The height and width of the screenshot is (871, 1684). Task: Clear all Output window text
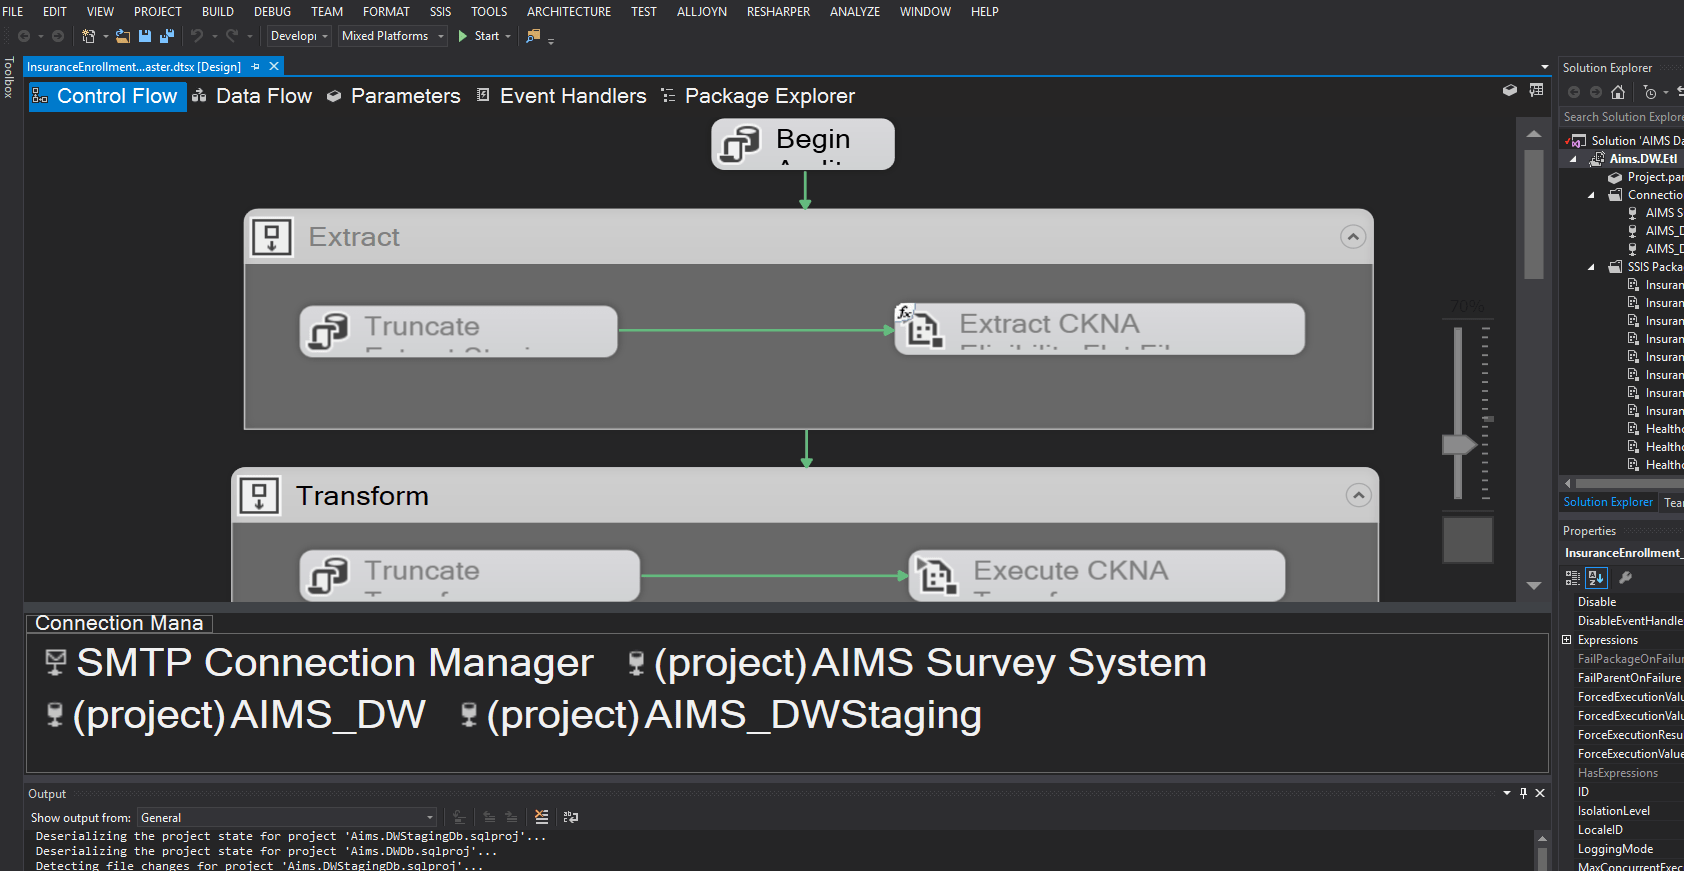coord(542,817)
